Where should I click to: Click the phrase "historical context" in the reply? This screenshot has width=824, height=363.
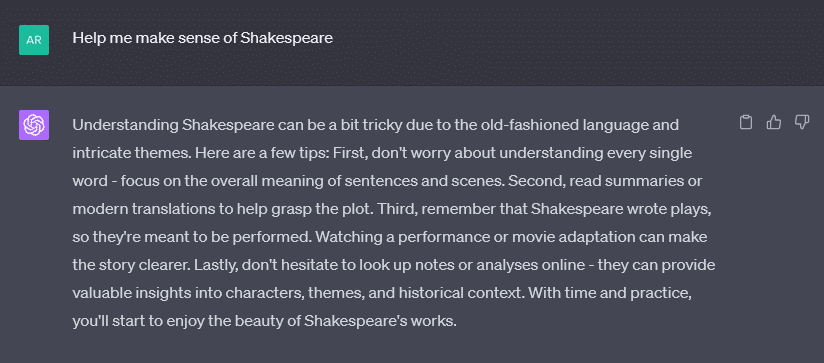pyautogui.click(x=470, y=293)
